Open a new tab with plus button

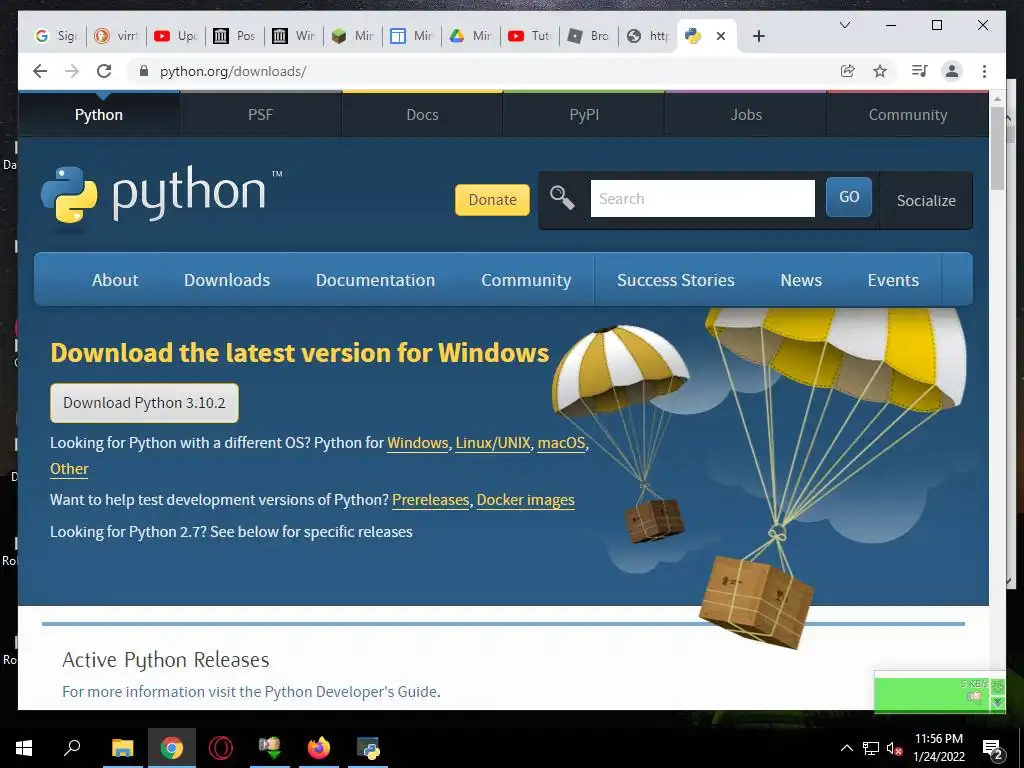(x=758, y=36)
